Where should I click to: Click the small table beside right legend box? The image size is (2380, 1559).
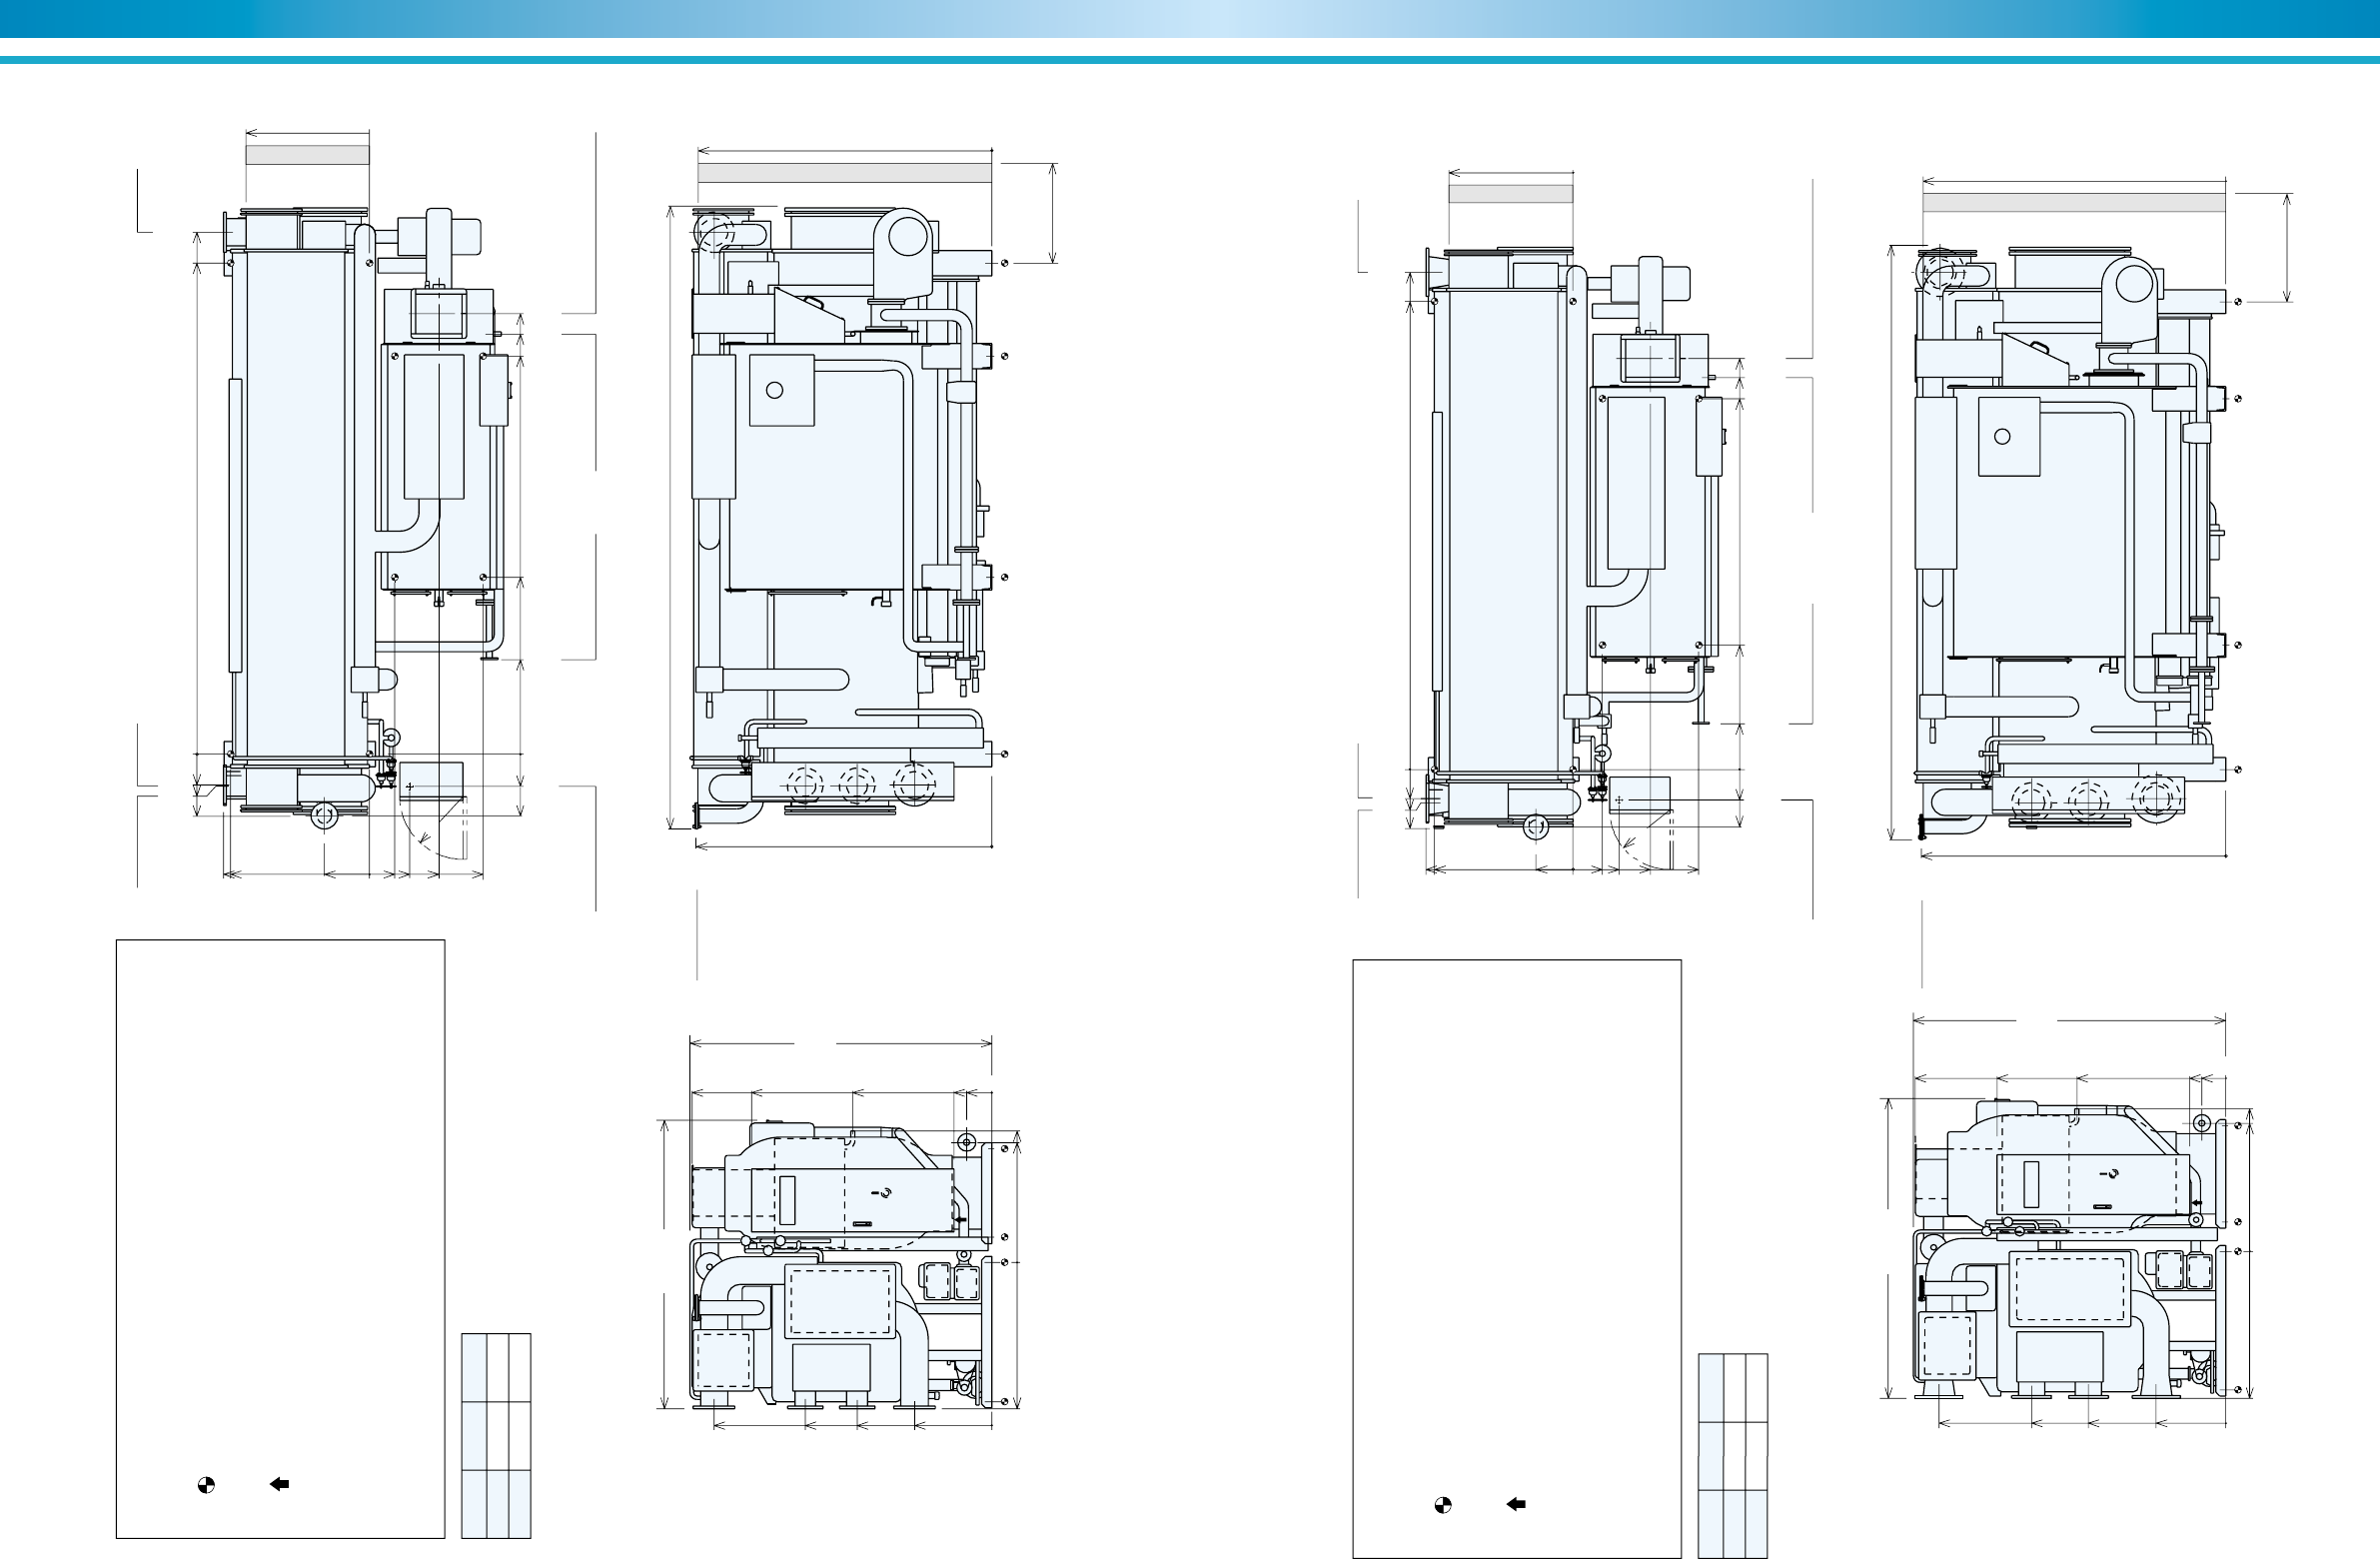coord(1733,1455)
